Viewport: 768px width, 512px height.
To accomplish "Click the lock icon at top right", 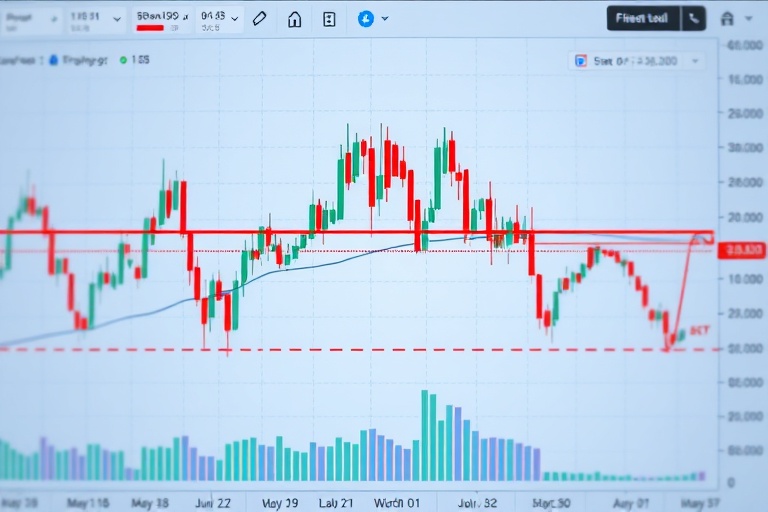I will click(727, 18).
